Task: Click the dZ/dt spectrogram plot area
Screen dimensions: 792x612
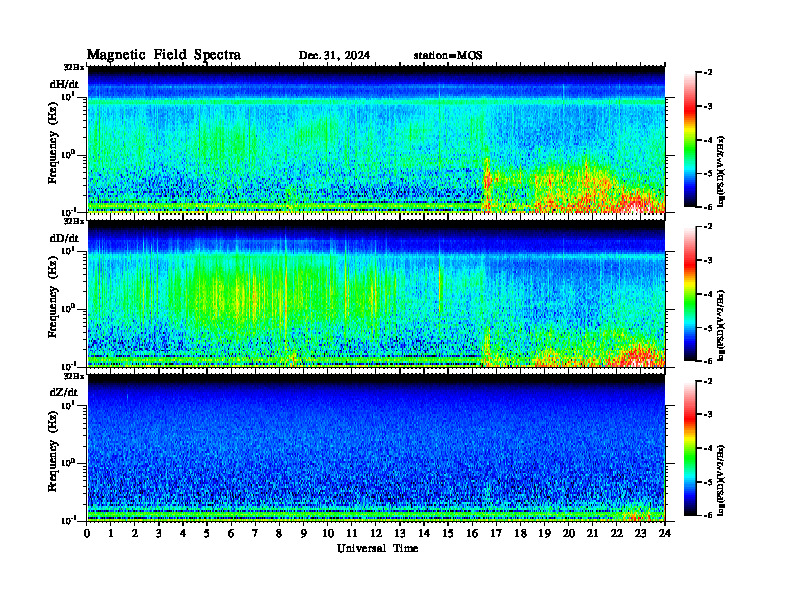Action: coord(376,448)
